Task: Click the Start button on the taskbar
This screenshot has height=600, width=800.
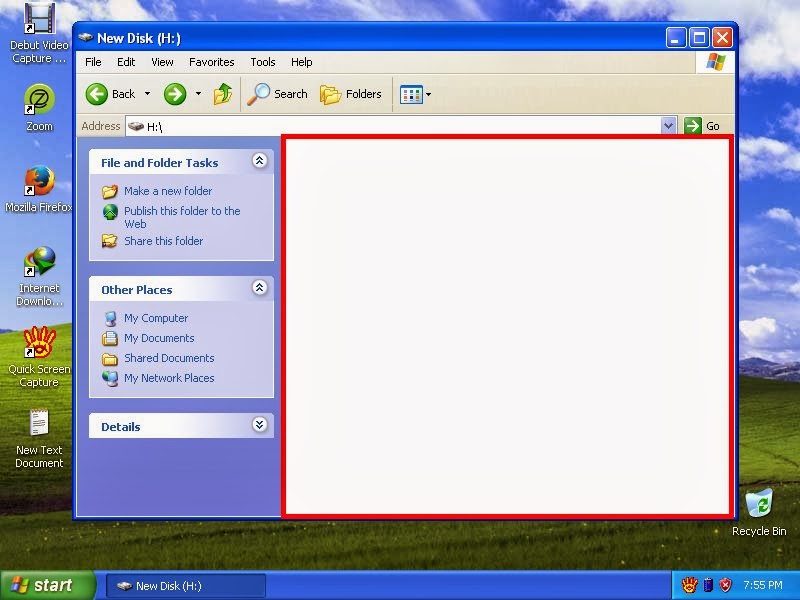Action: click(42, 585)
